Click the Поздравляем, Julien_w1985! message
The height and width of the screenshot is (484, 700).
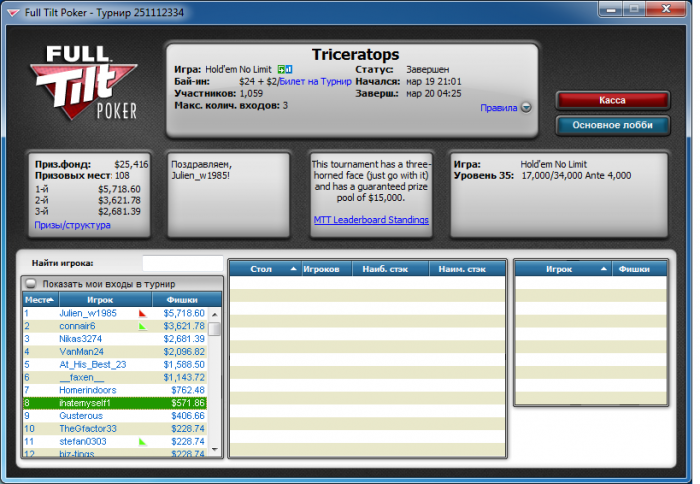coord(201,170)
